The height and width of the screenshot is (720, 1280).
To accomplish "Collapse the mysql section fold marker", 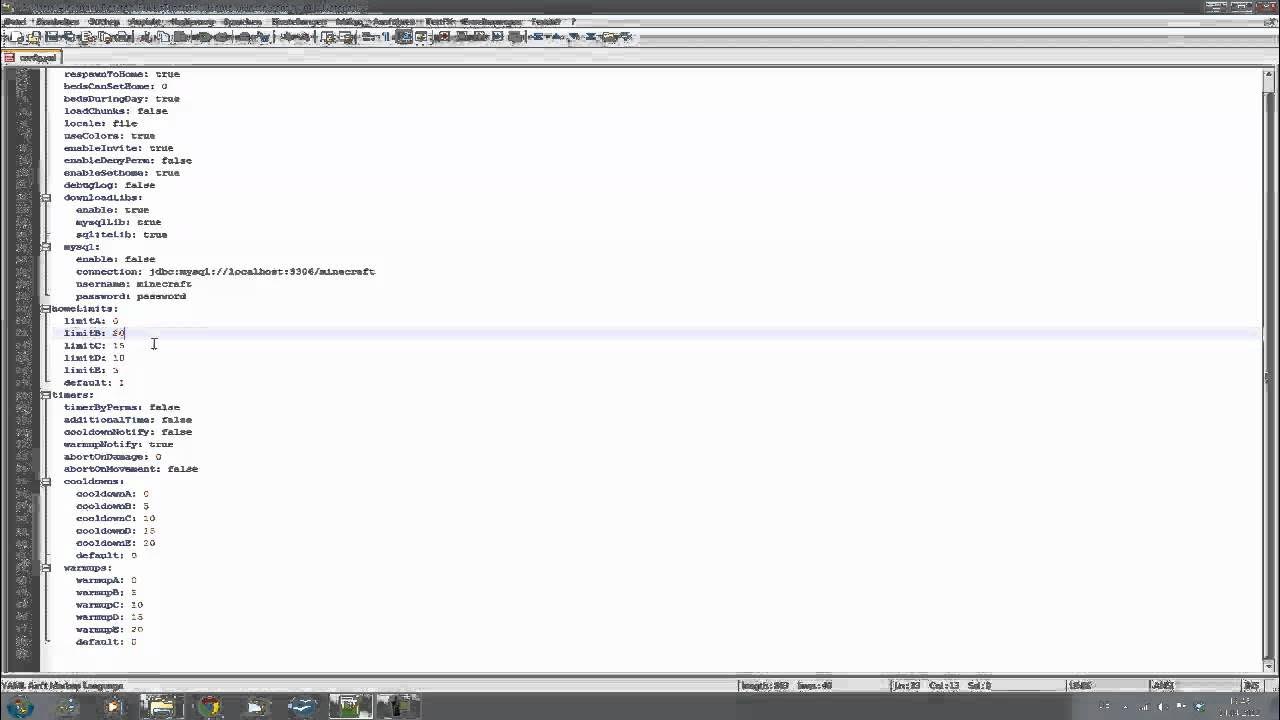I will 46,246.
